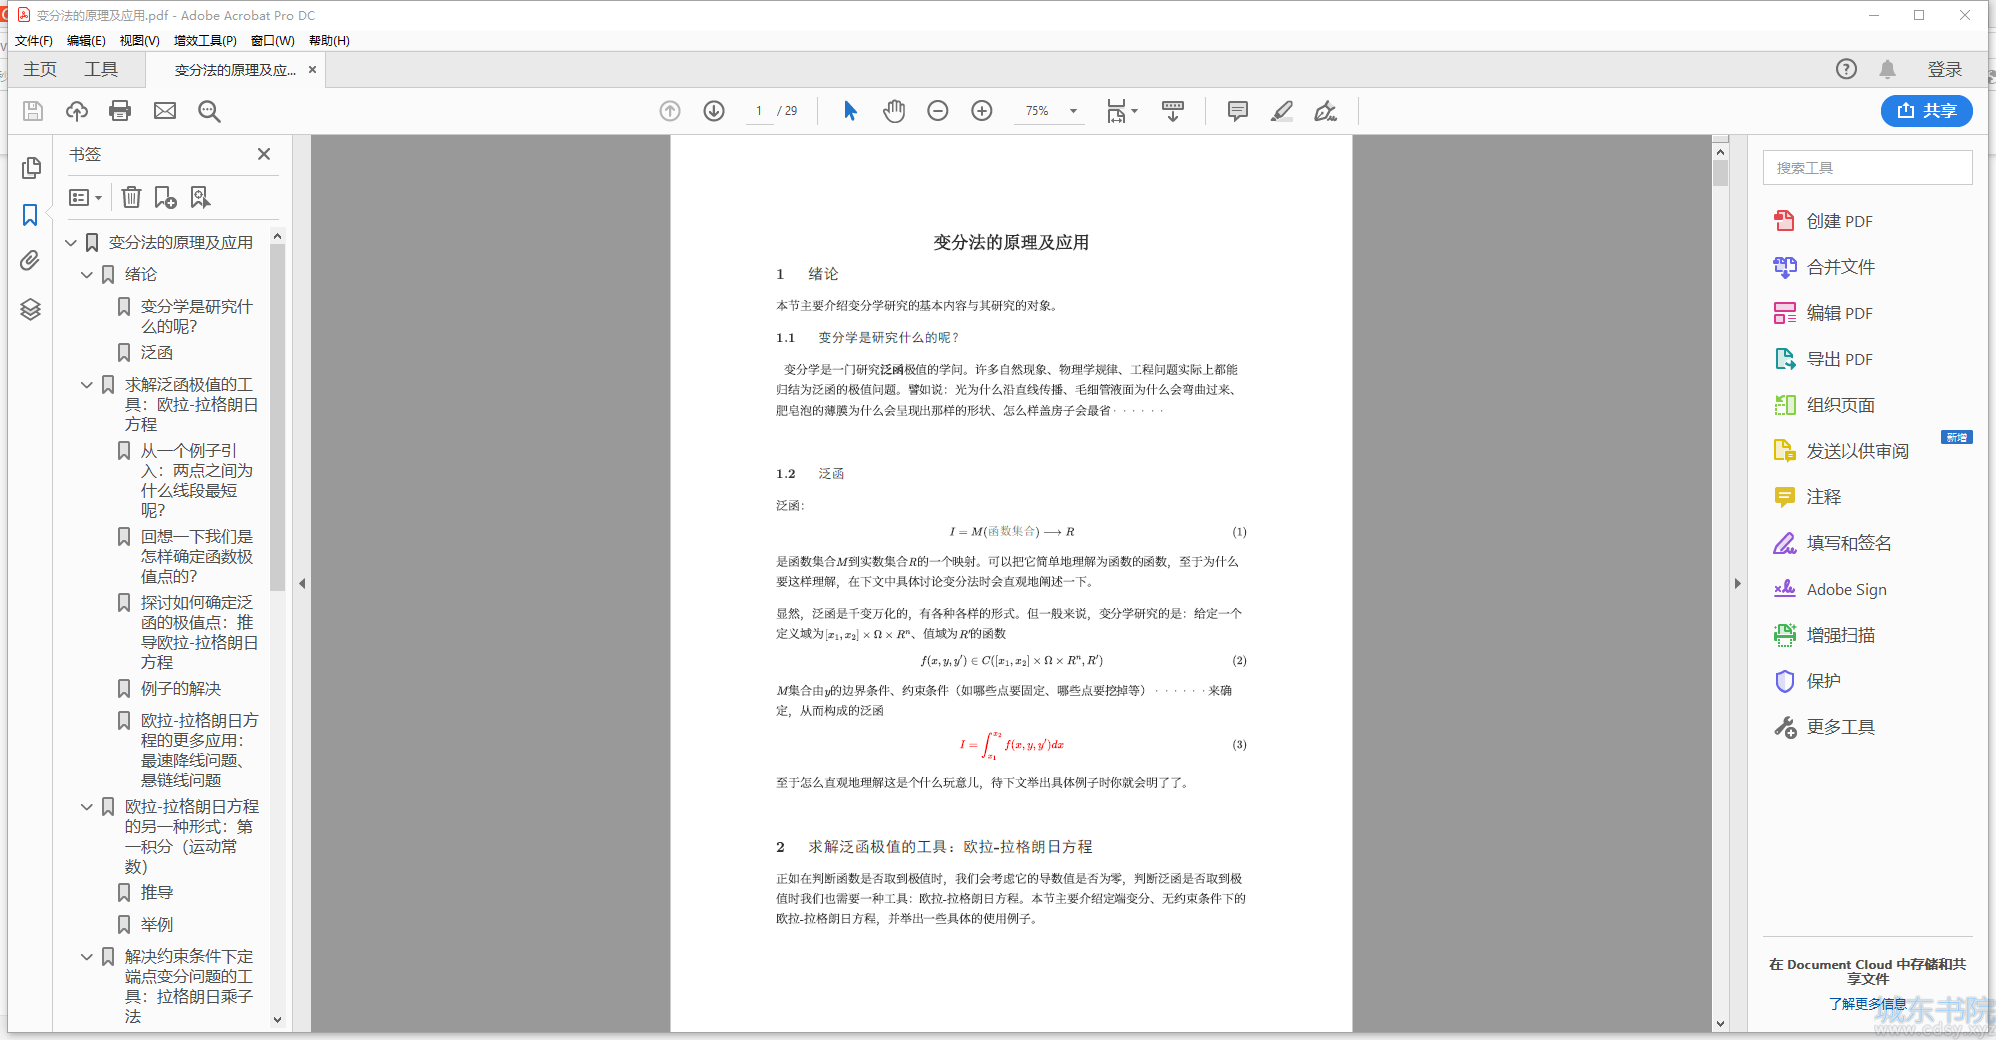
Task: Click the 了解更多信息 link
Action: 1866,1003
